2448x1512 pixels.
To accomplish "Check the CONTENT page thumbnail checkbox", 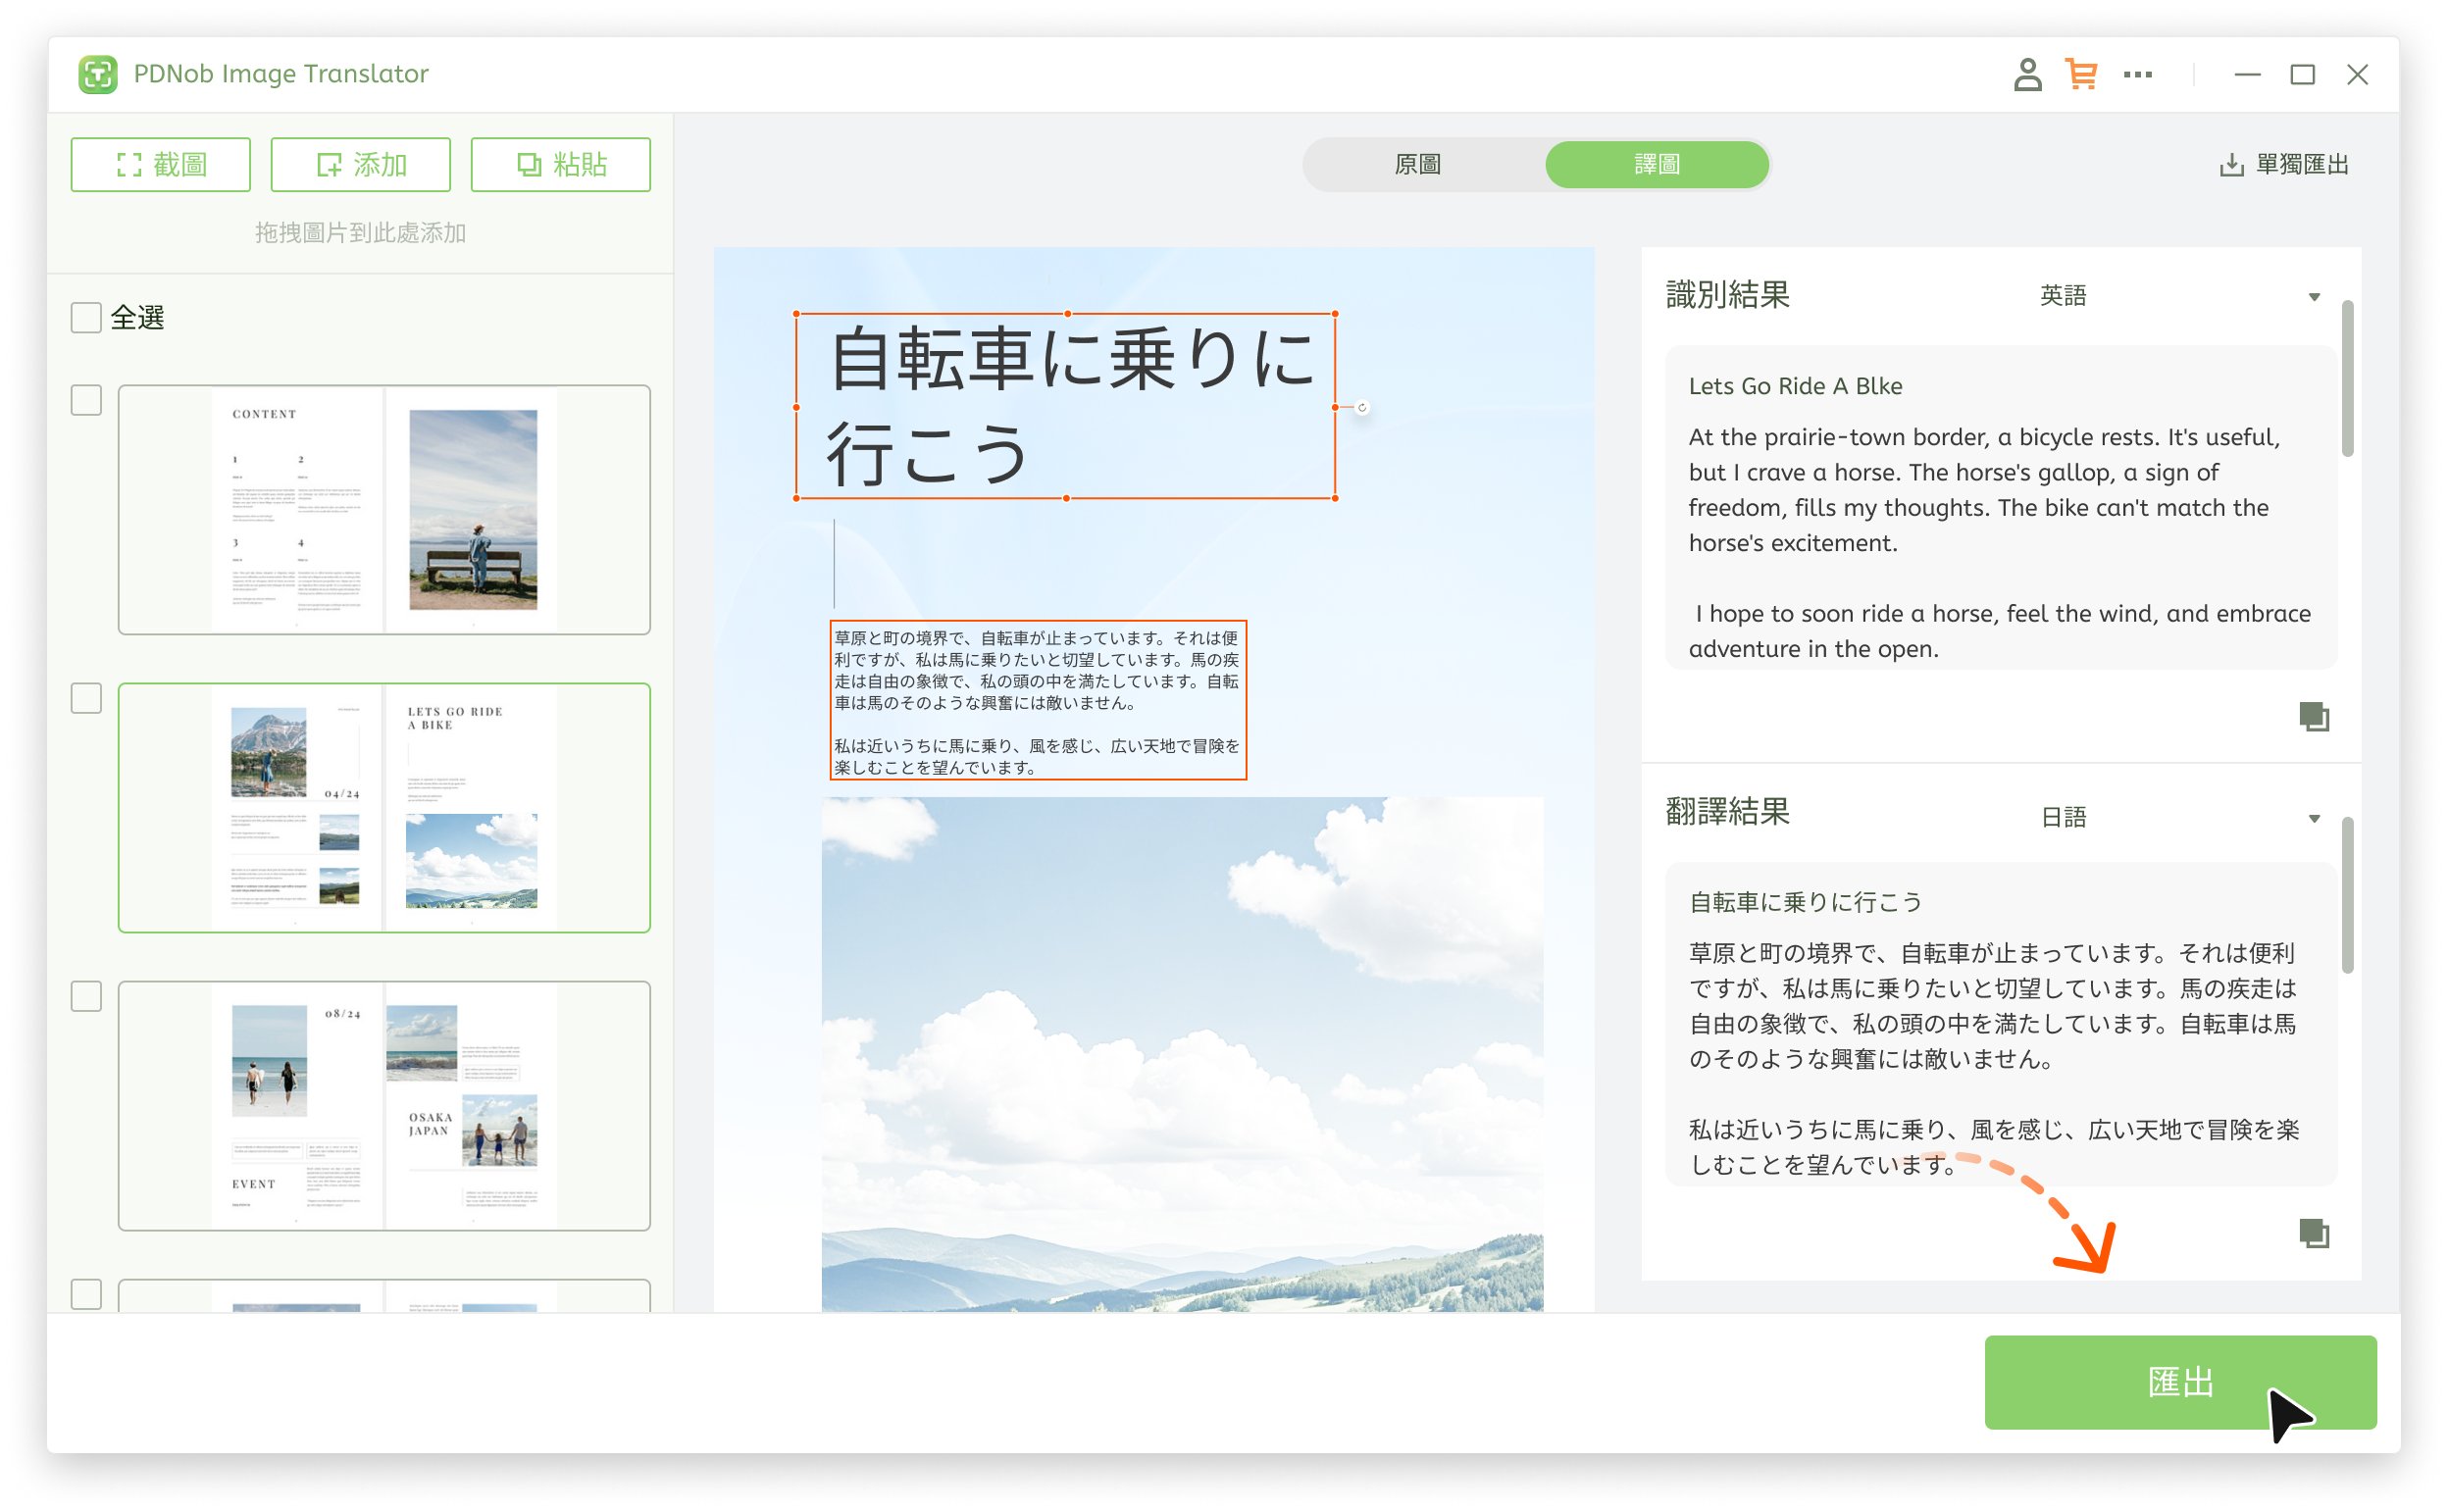I will (x=86, y=400).
